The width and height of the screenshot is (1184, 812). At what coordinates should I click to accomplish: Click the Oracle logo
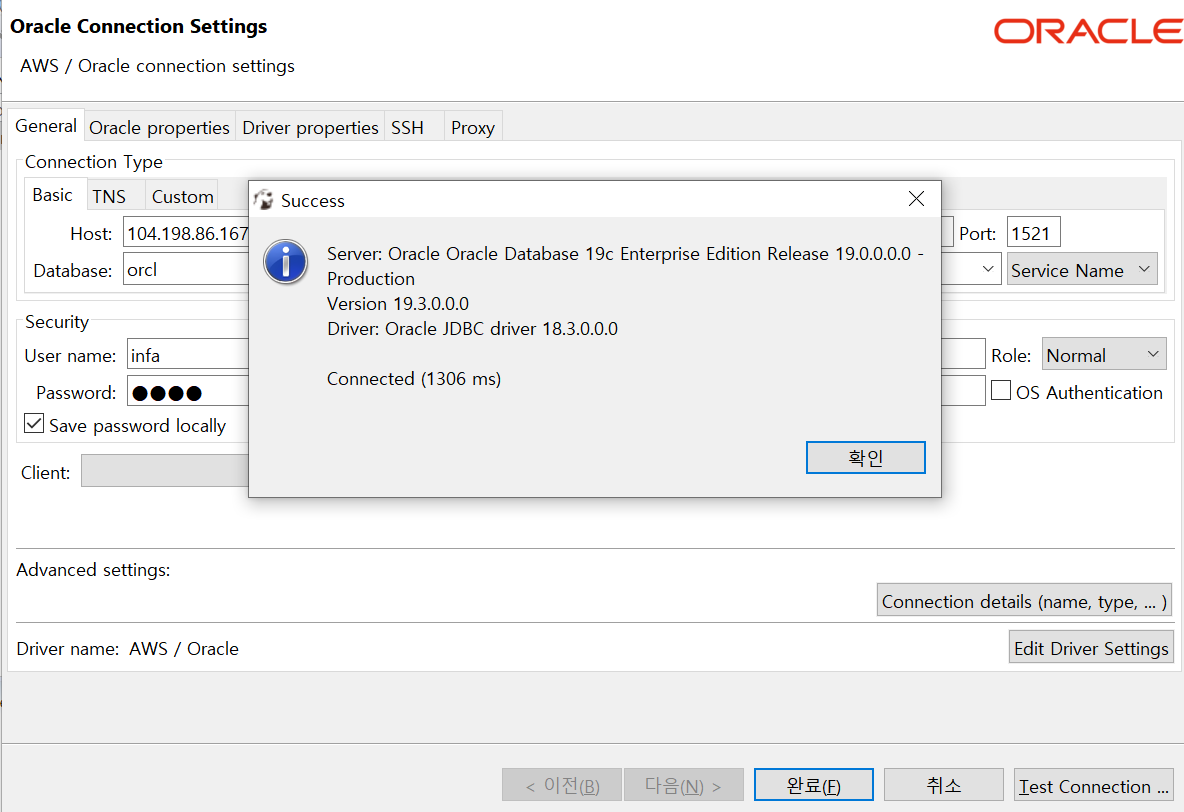[1087, 31]
